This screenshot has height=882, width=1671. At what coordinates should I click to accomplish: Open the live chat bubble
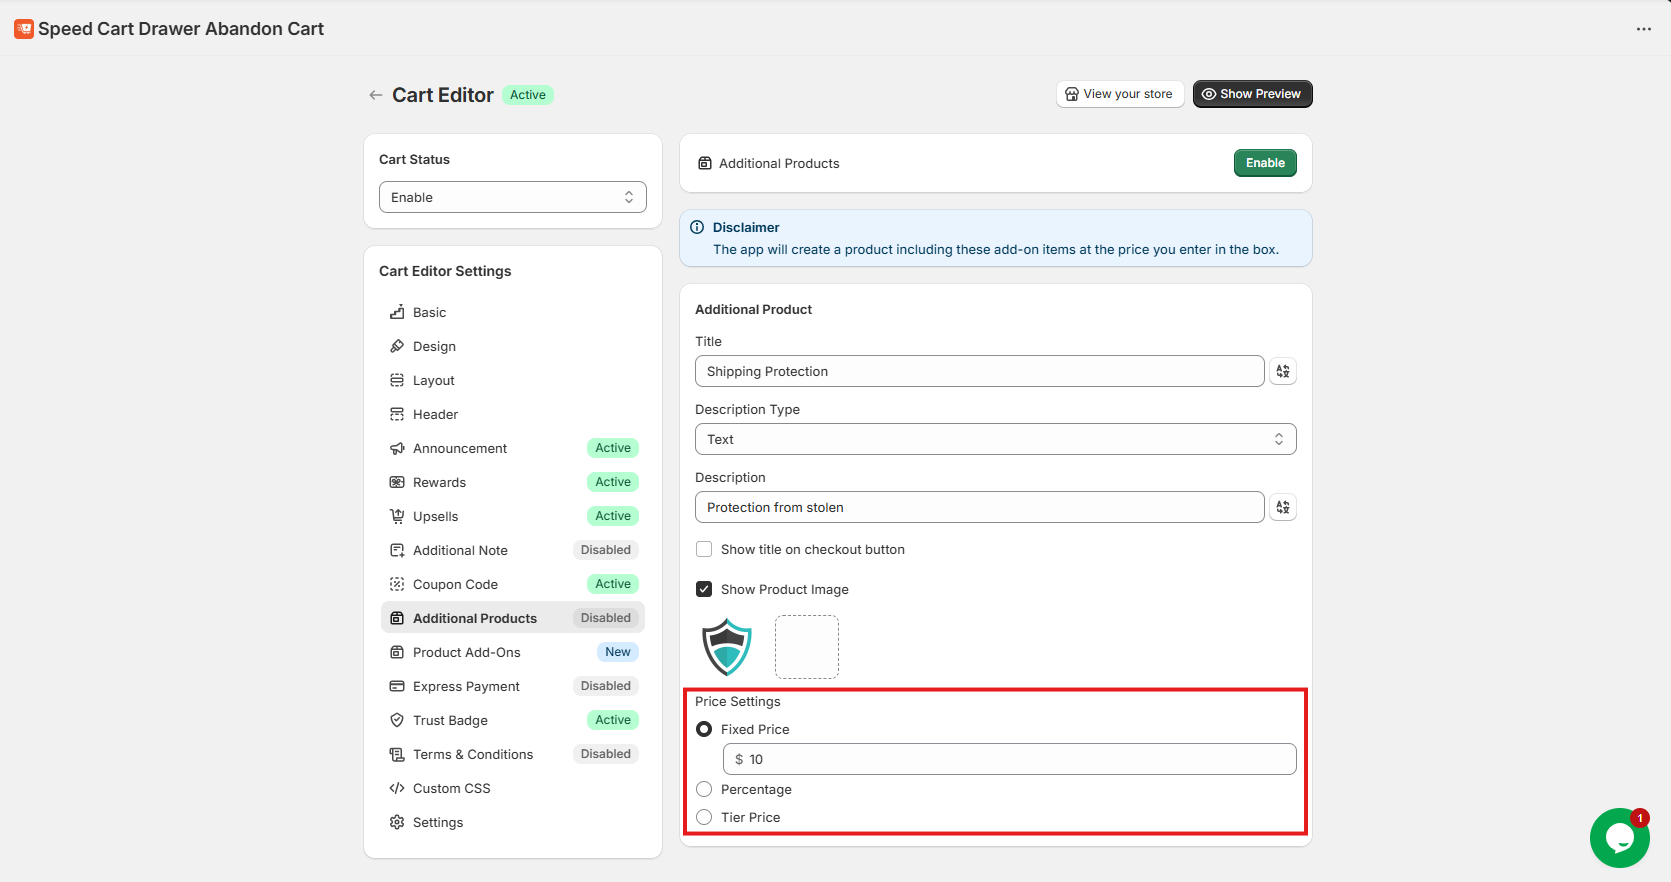[x=1619, y=838]
